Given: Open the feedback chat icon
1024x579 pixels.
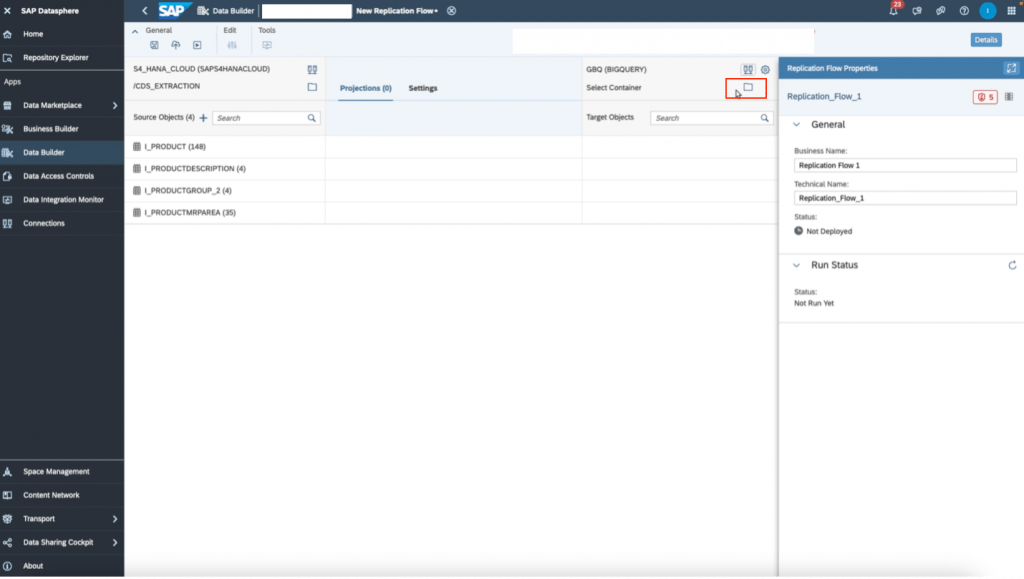Looking at the screenshot, I should tap(917, 10).
